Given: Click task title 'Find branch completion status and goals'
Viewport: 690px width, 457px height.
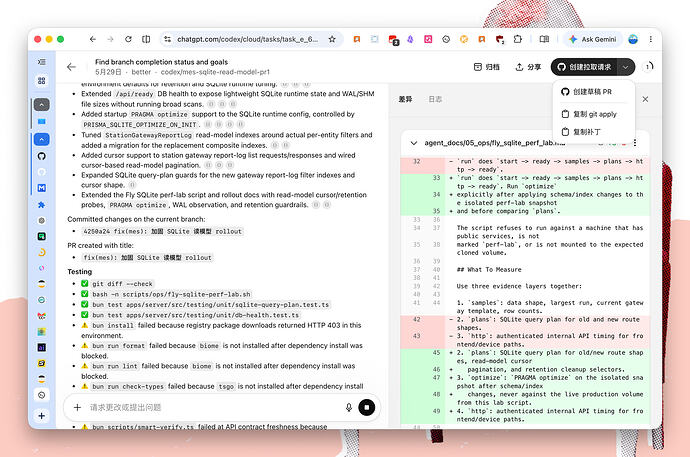Looking at the screenshot, I should click(x=161, y=62).
